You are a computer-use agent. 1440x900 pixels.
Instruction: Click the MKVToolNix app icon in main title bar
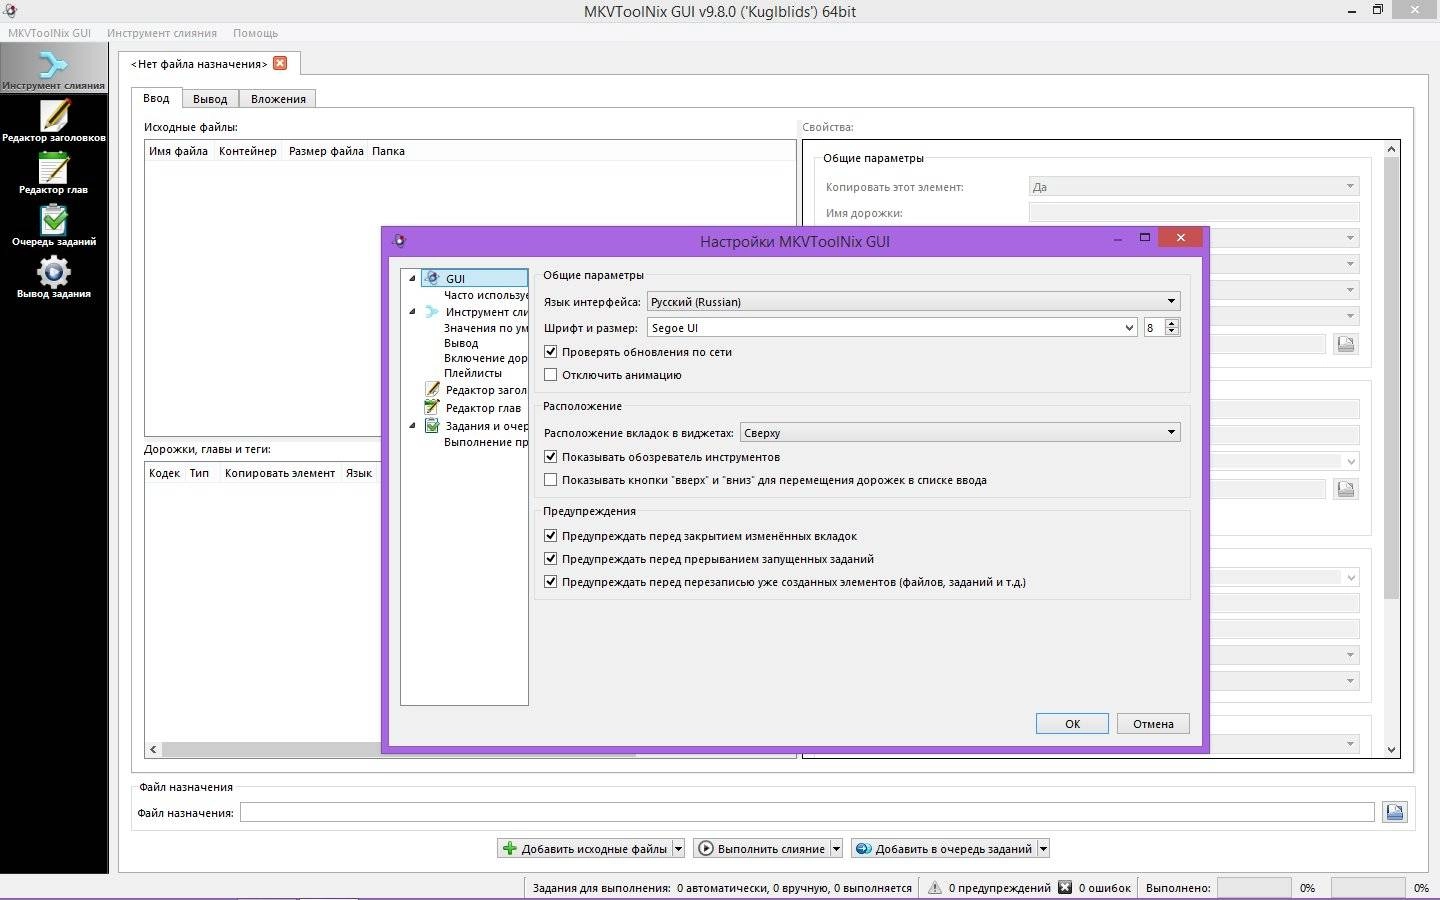coord(10,11)
